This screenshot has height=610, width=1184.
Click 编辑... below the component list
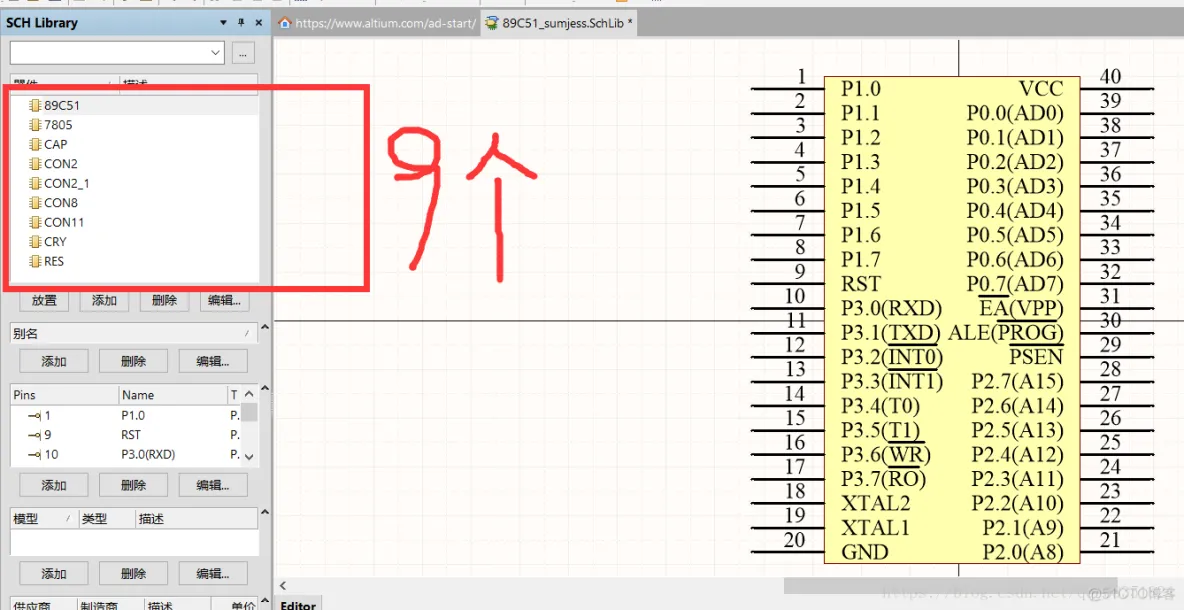point(224,300)
